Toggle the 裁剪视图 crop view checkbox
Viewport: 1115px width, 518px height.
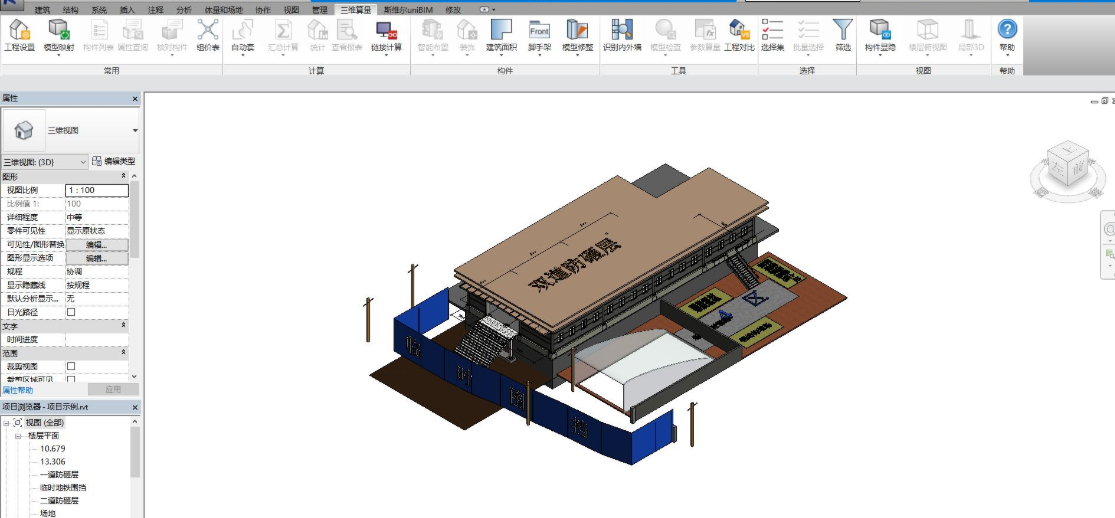coord(70,366)
